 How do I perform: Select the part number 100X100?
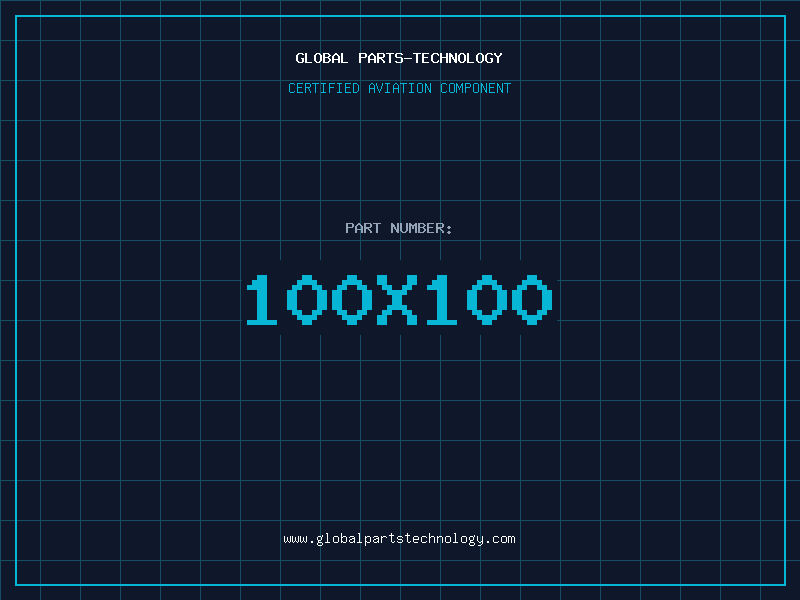399,299
